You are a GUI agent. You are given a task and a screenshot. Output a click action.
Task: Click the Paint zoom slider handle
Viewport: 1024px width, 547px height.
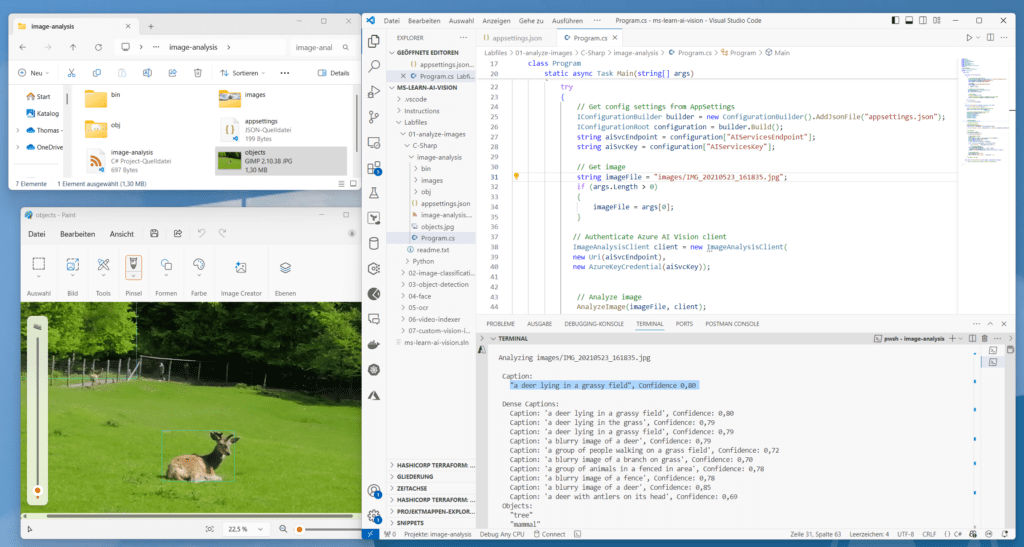[299, 529]
